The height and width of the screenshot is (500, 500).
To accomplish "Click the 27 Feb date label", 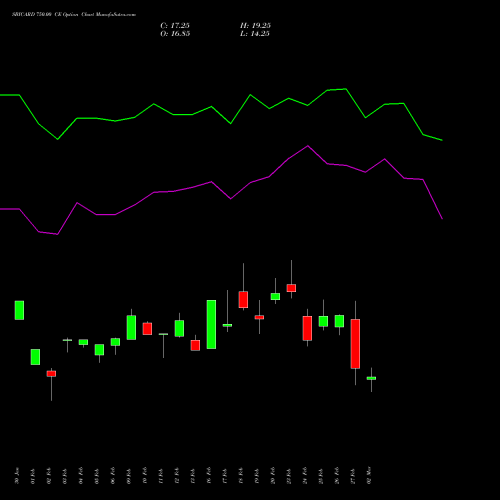I will 353,476.
